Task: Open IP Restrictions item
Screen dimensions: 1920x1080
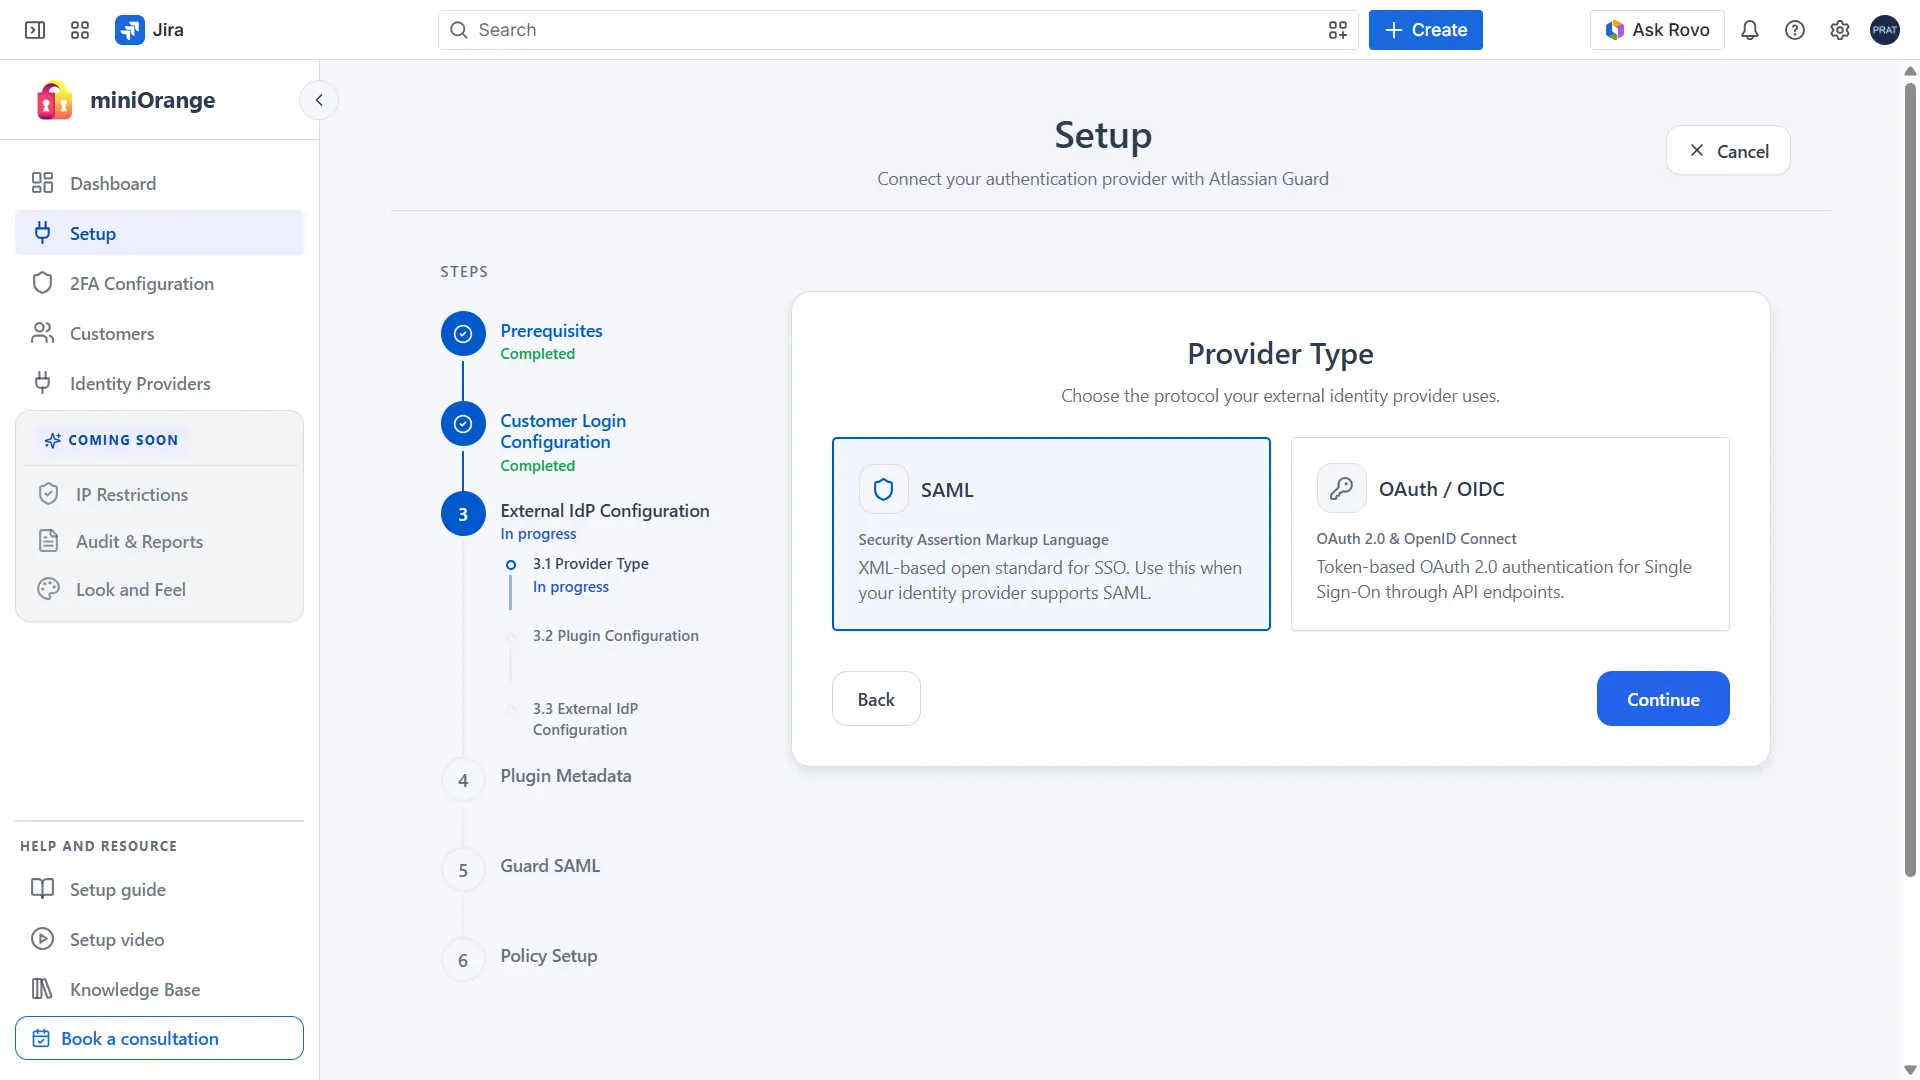Action: click(x=159, y=494)
